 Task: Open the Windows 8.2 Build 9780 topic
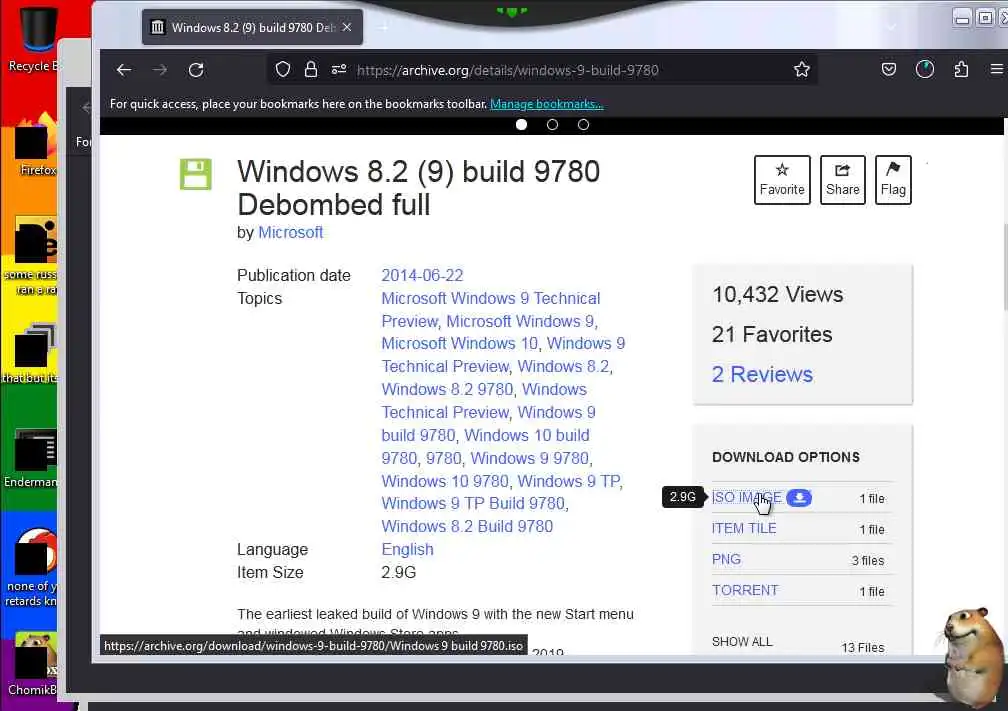click(467, 526)
